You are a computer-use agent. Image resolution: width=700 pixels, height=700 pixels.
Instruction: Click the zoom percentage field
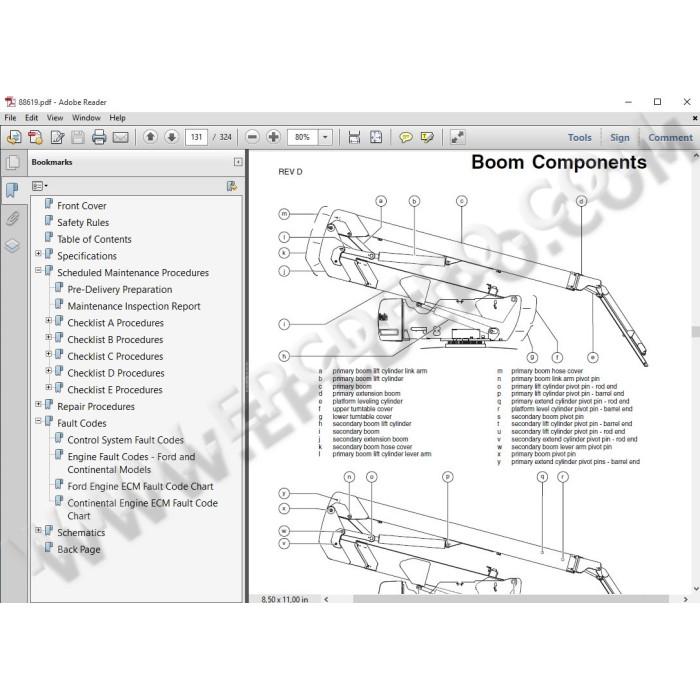point(303,137)
